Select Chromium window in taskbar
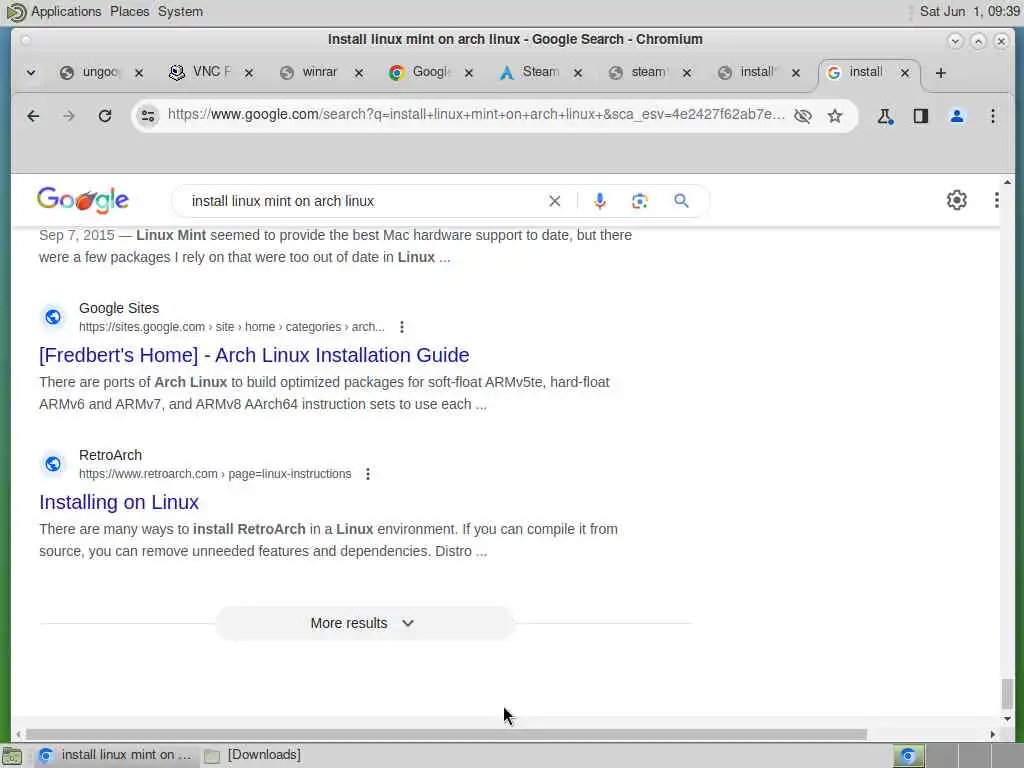1024x768 pixels. click(115, 756)
